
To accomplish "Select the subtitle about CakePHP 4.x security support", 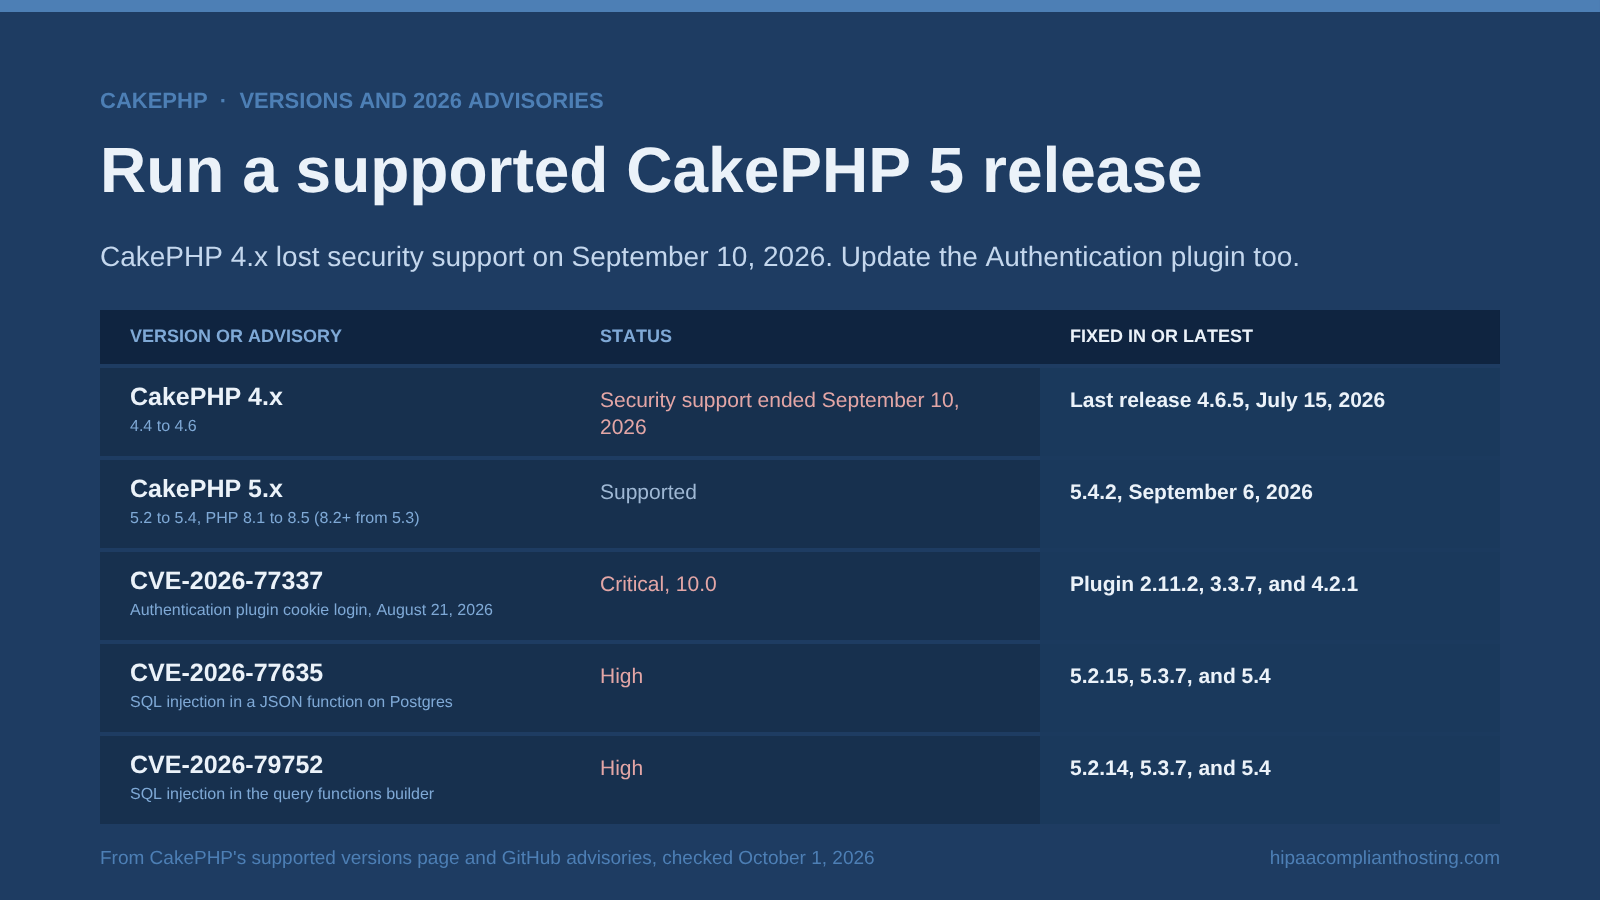I will [700, 257].
